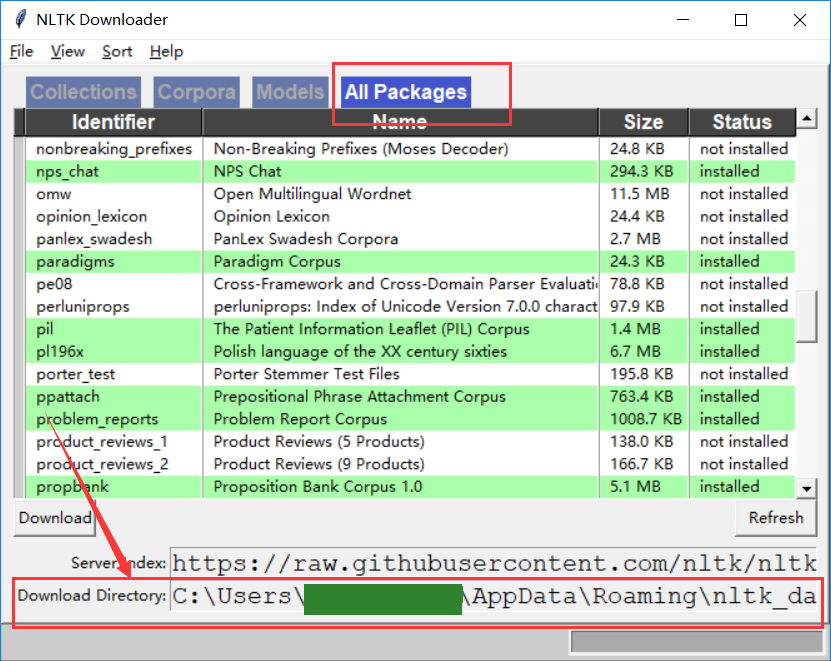The height and width of the screenshot is (661, 831).
Task: Select the paradigms identifier
Action: 75,261
